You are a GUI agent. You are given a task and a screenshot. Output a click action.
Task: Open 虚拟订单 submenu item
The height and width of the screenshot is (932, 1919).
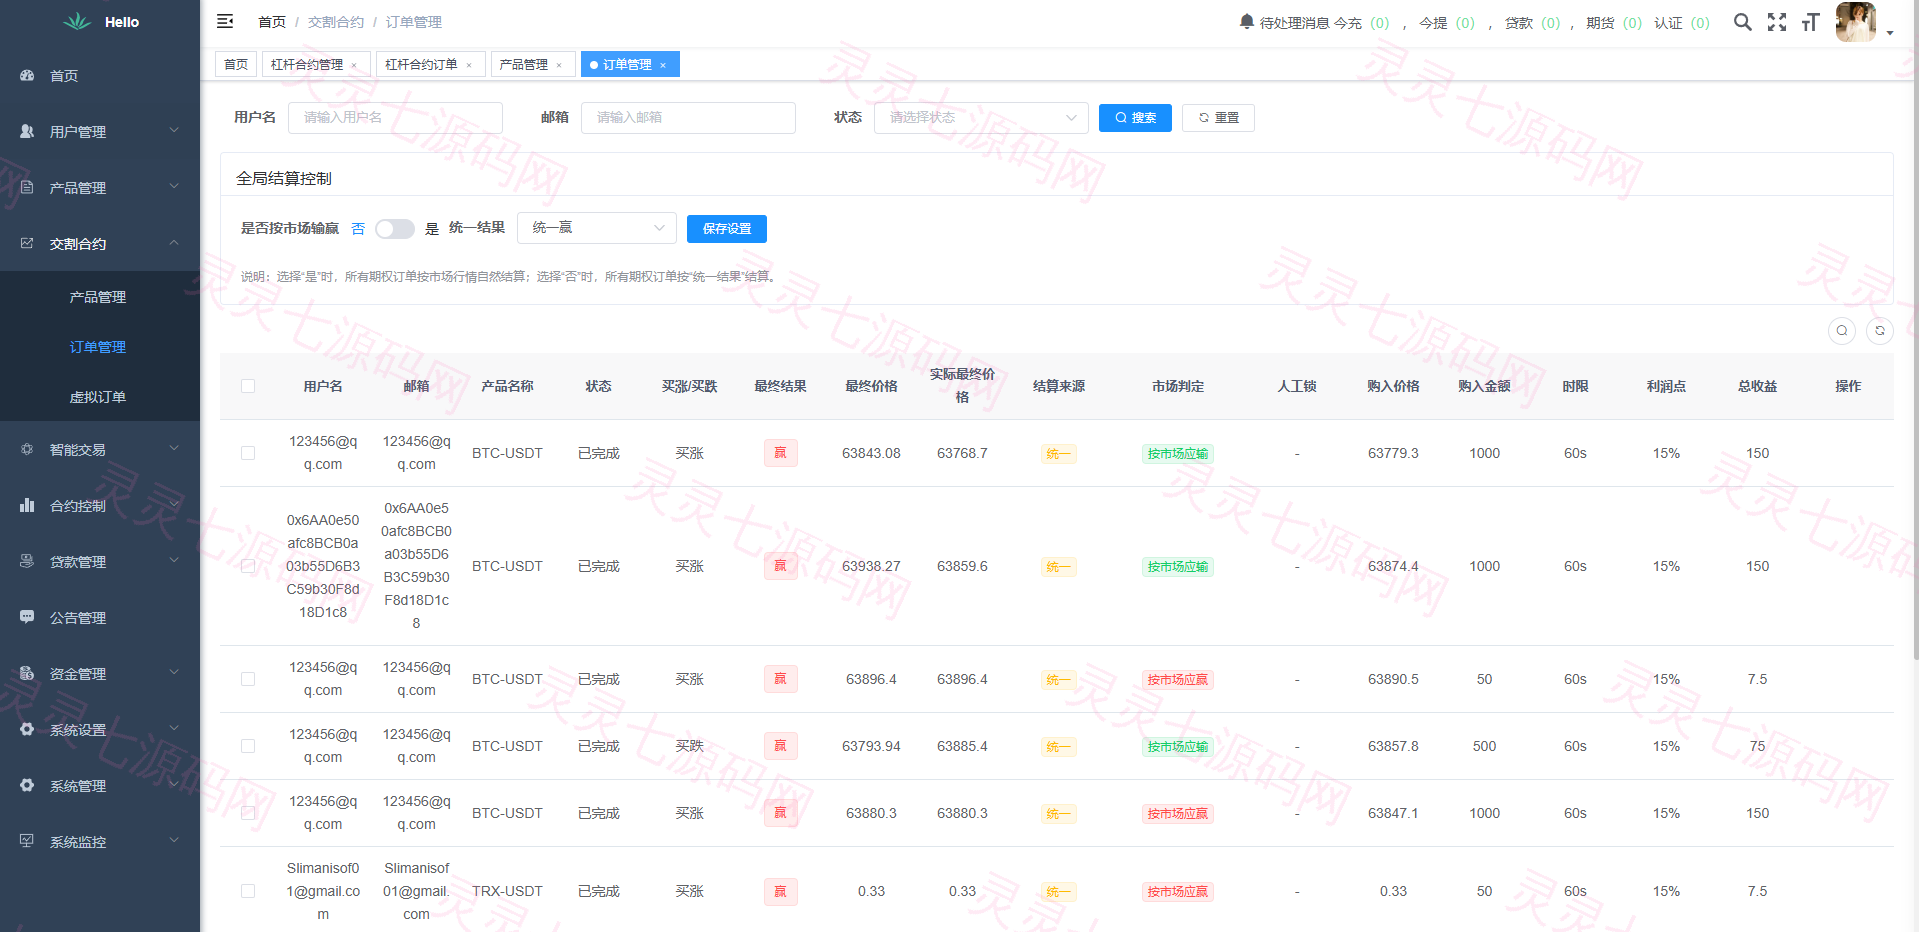click(100, 397)
